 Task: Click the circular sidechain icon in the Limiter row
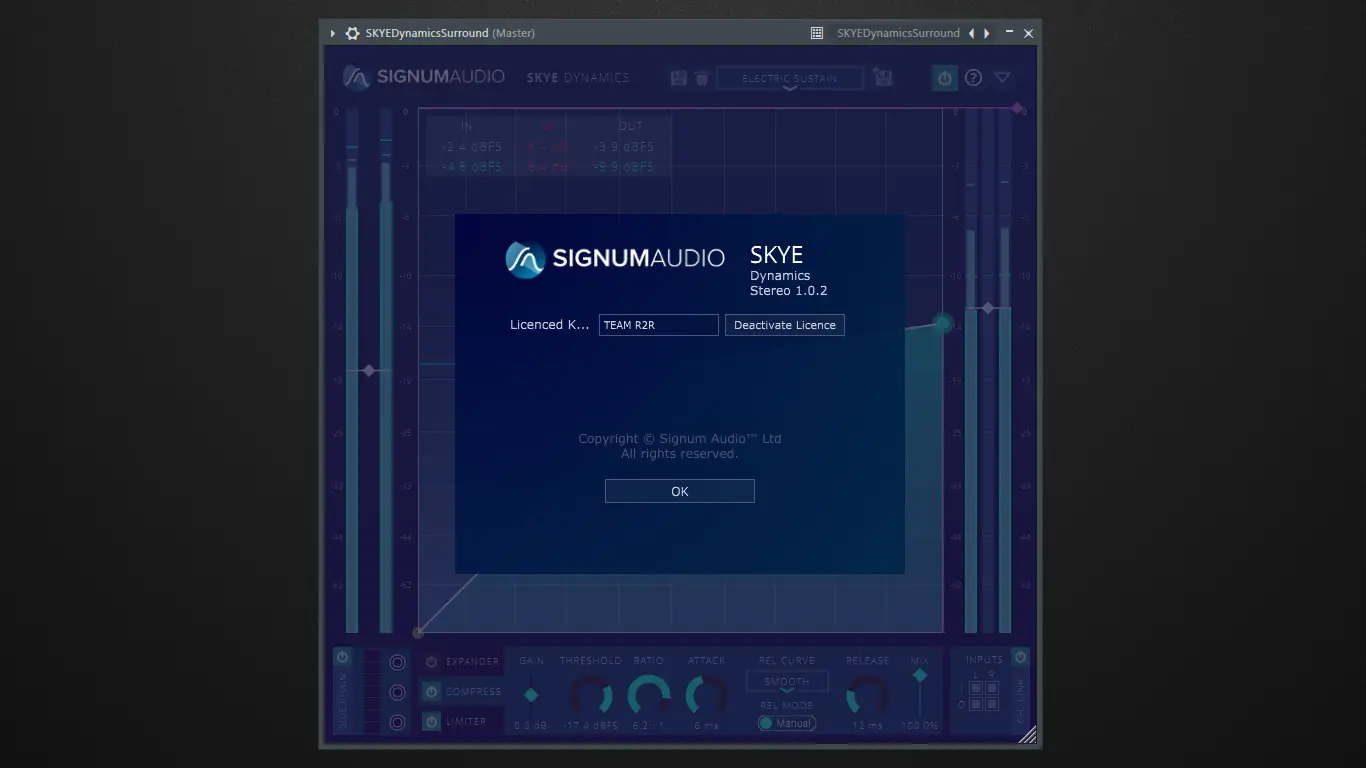(x=397, y=722)
